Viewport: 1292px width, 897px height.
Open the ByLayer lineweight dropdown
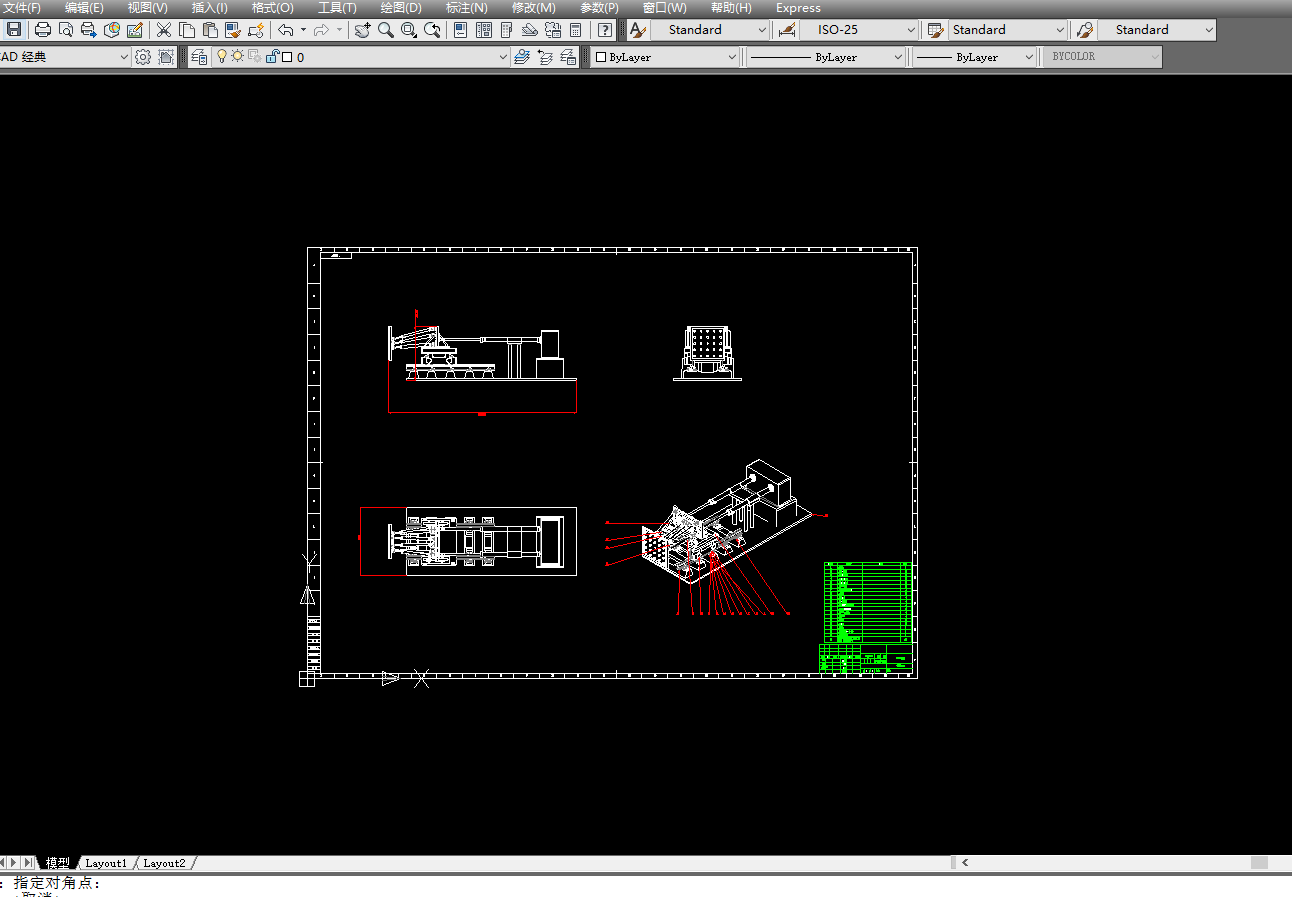[975, 57]
